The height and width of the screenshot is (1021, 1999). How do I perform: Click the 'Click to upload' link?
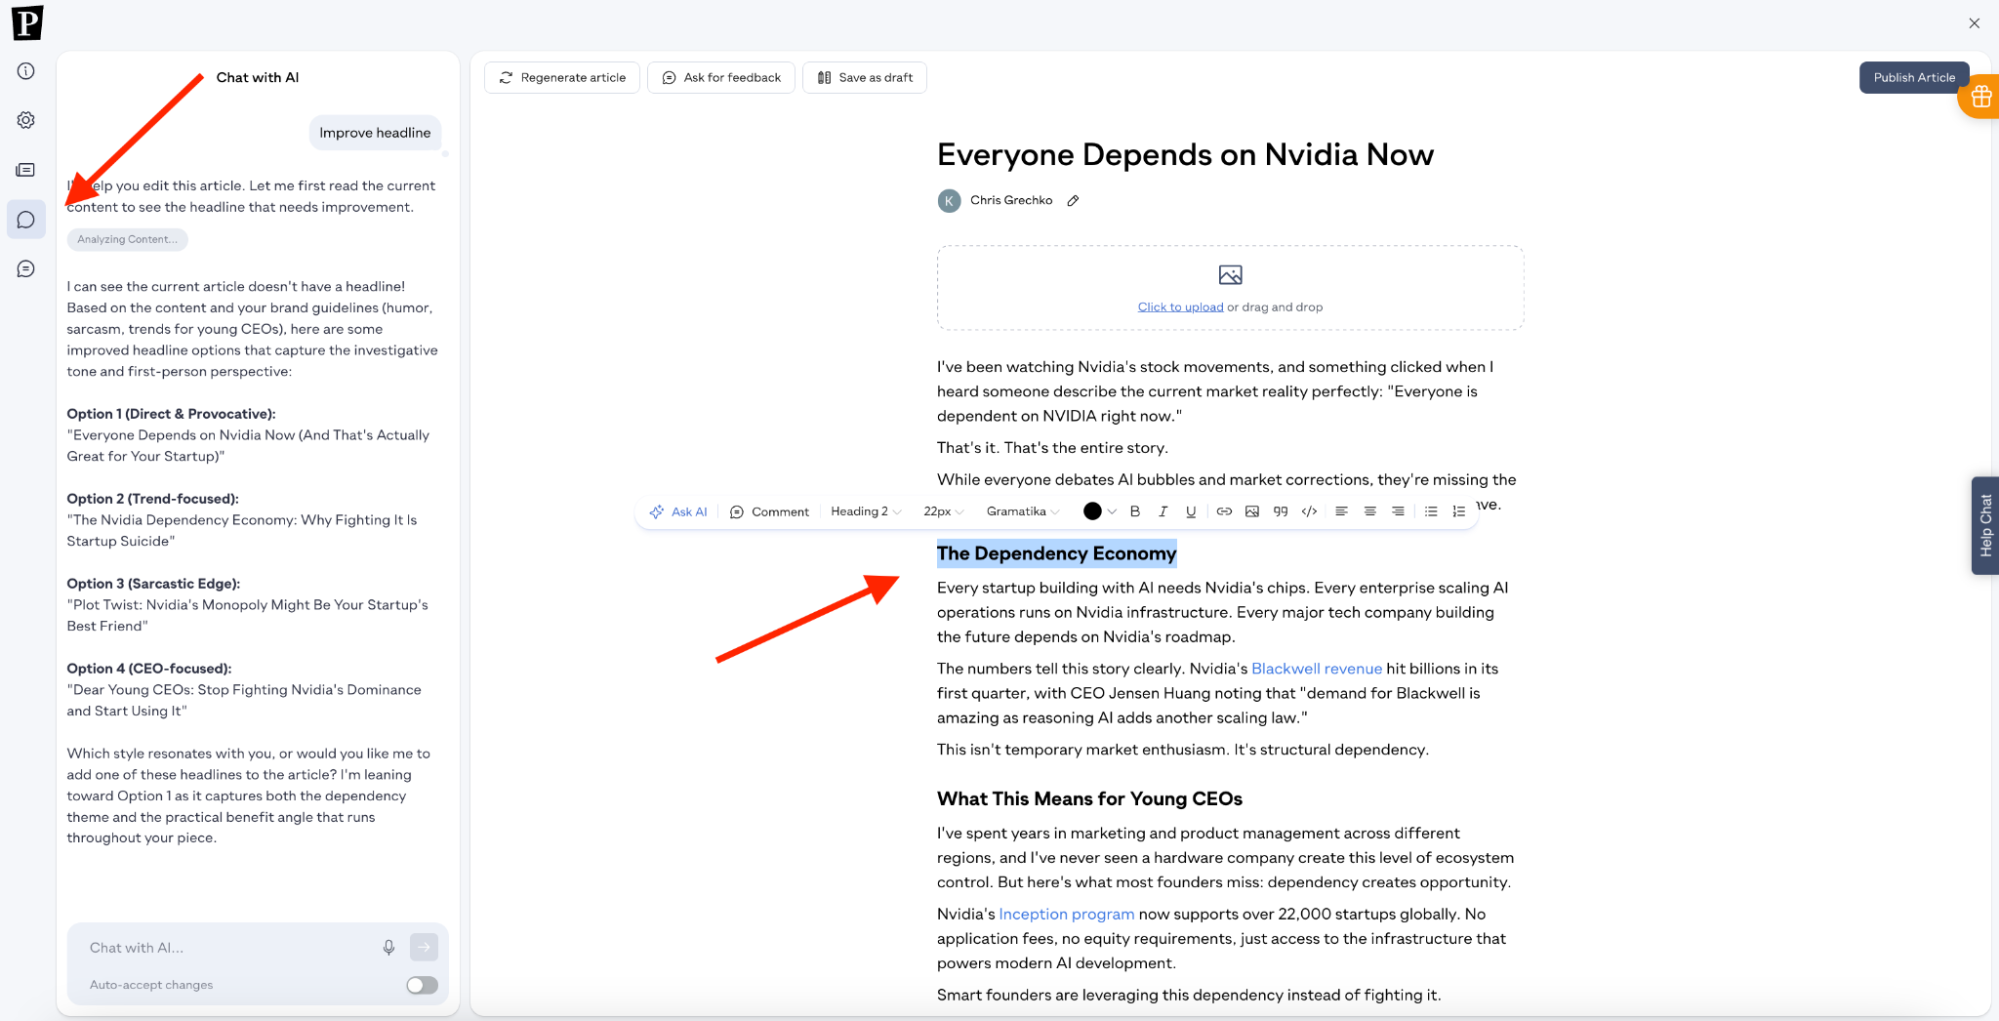1180,307
